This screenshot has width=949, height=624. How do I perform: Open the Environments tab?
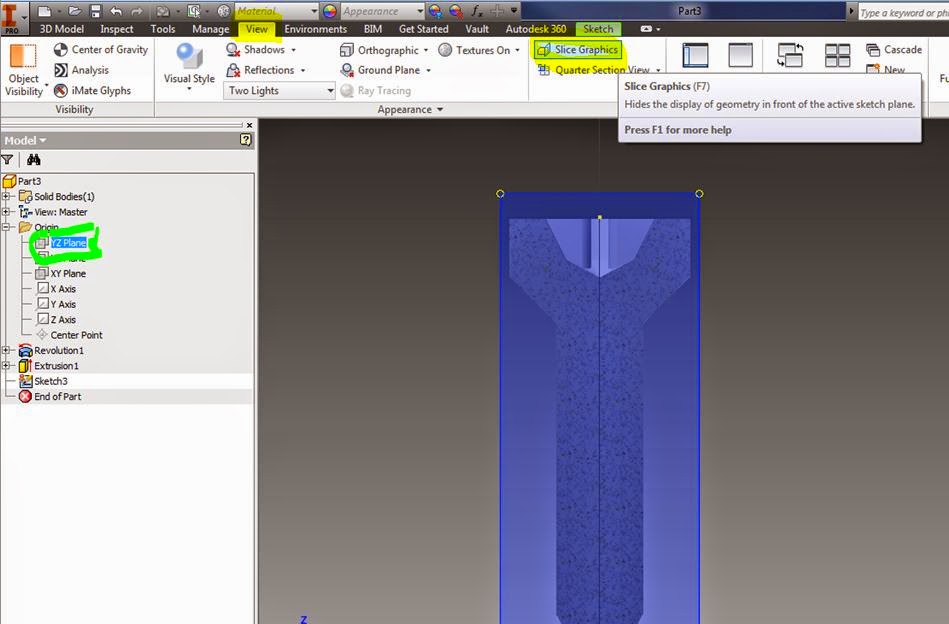pos(315,29)
